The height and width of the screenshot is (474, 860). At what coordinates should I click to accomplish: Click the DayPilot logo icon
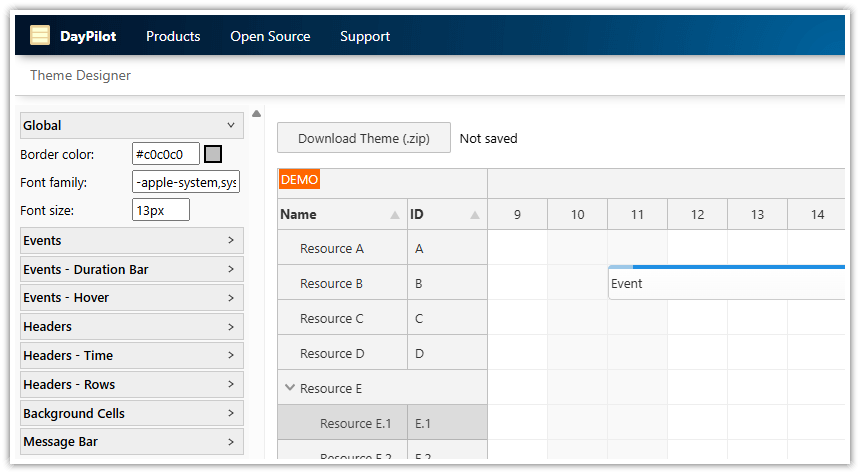(40, 36)
